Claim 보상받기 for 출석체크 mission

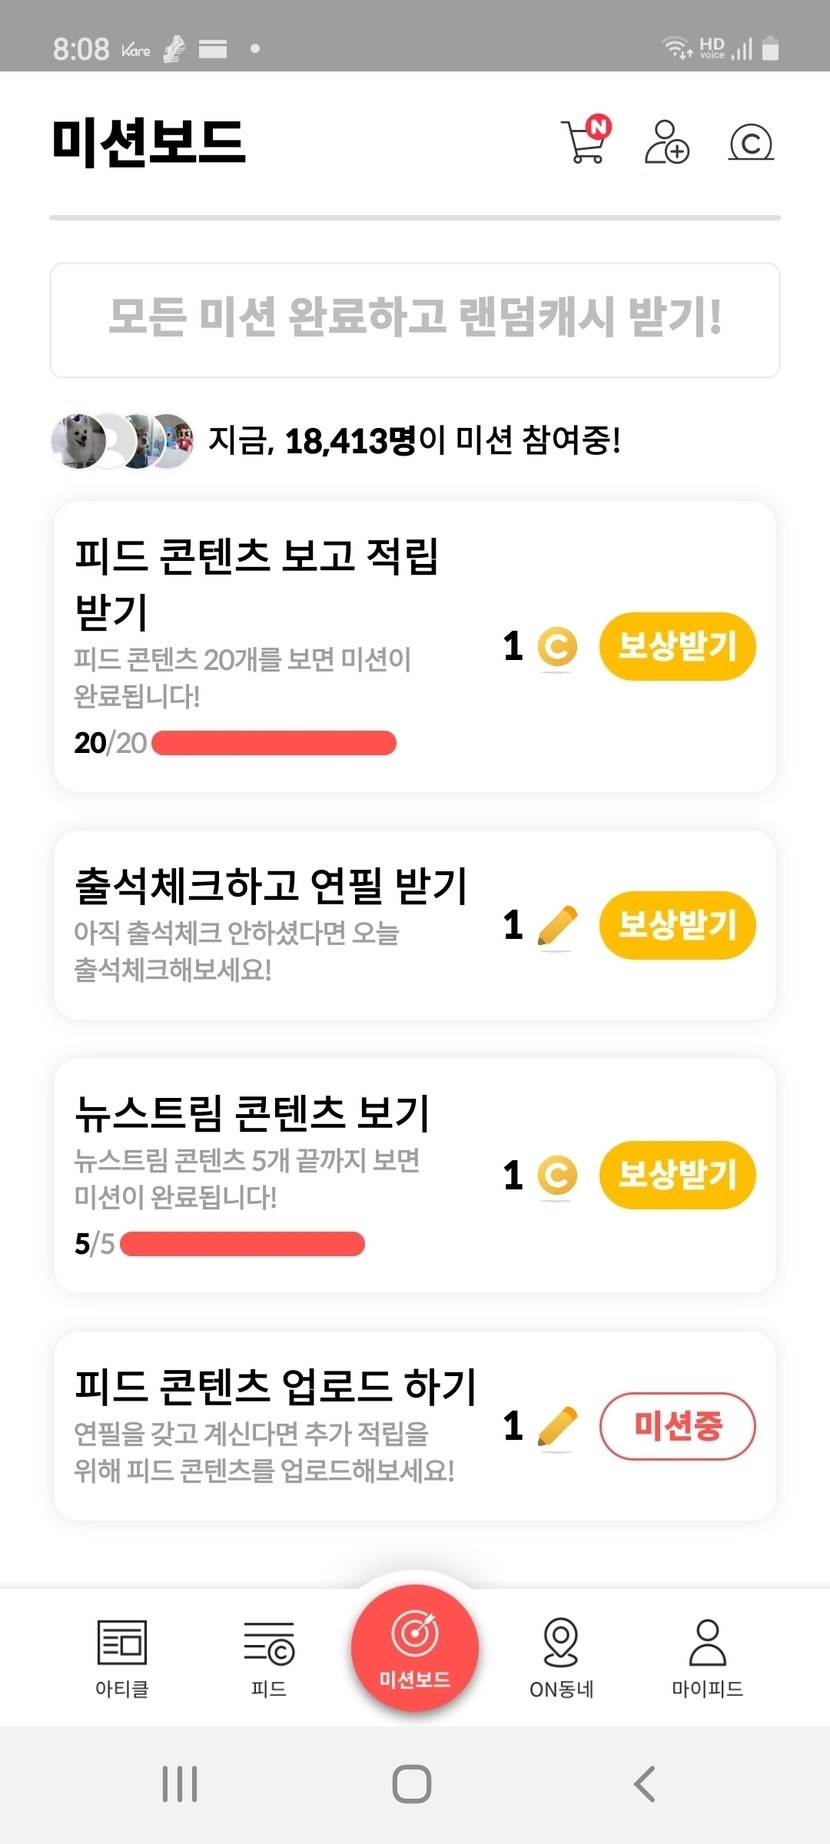click(677, 926)
